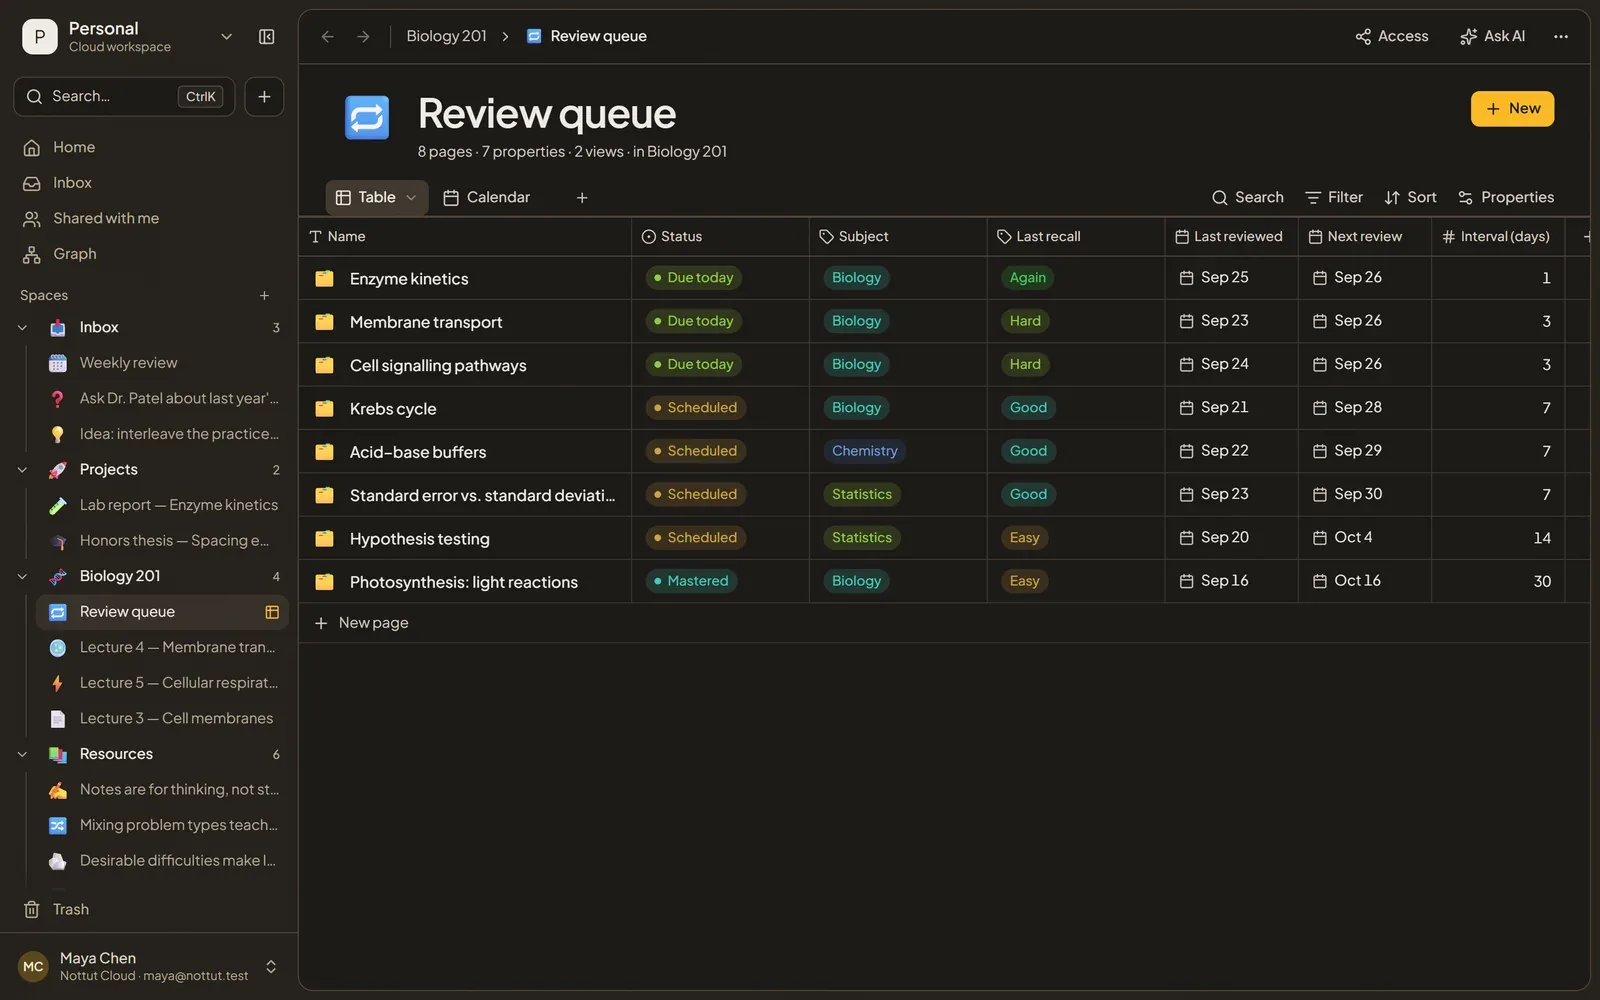
Task: Click the sidebar Search field
Action: tap(124, 97)
